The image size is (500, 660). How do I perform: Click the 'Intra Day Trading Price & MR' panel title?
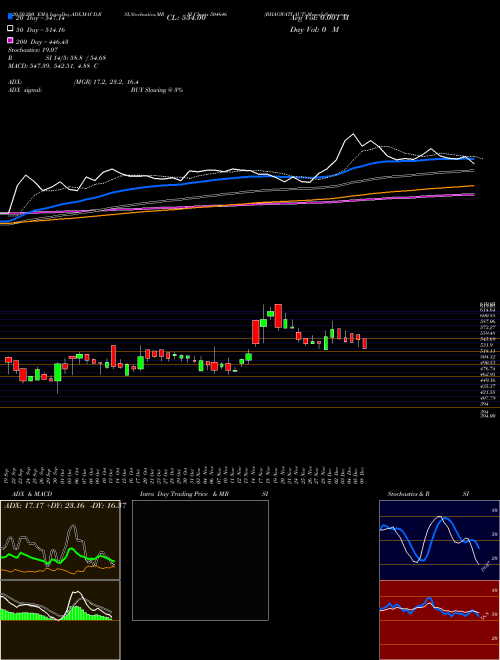pos(185,494)
